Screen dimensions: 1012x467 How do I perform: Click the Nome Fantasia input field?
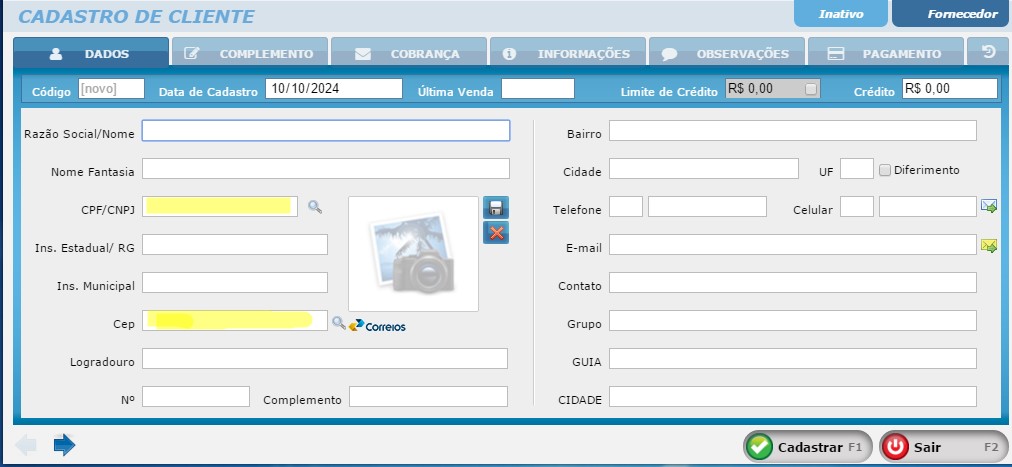pyautogui.click(x=326, y=168)
